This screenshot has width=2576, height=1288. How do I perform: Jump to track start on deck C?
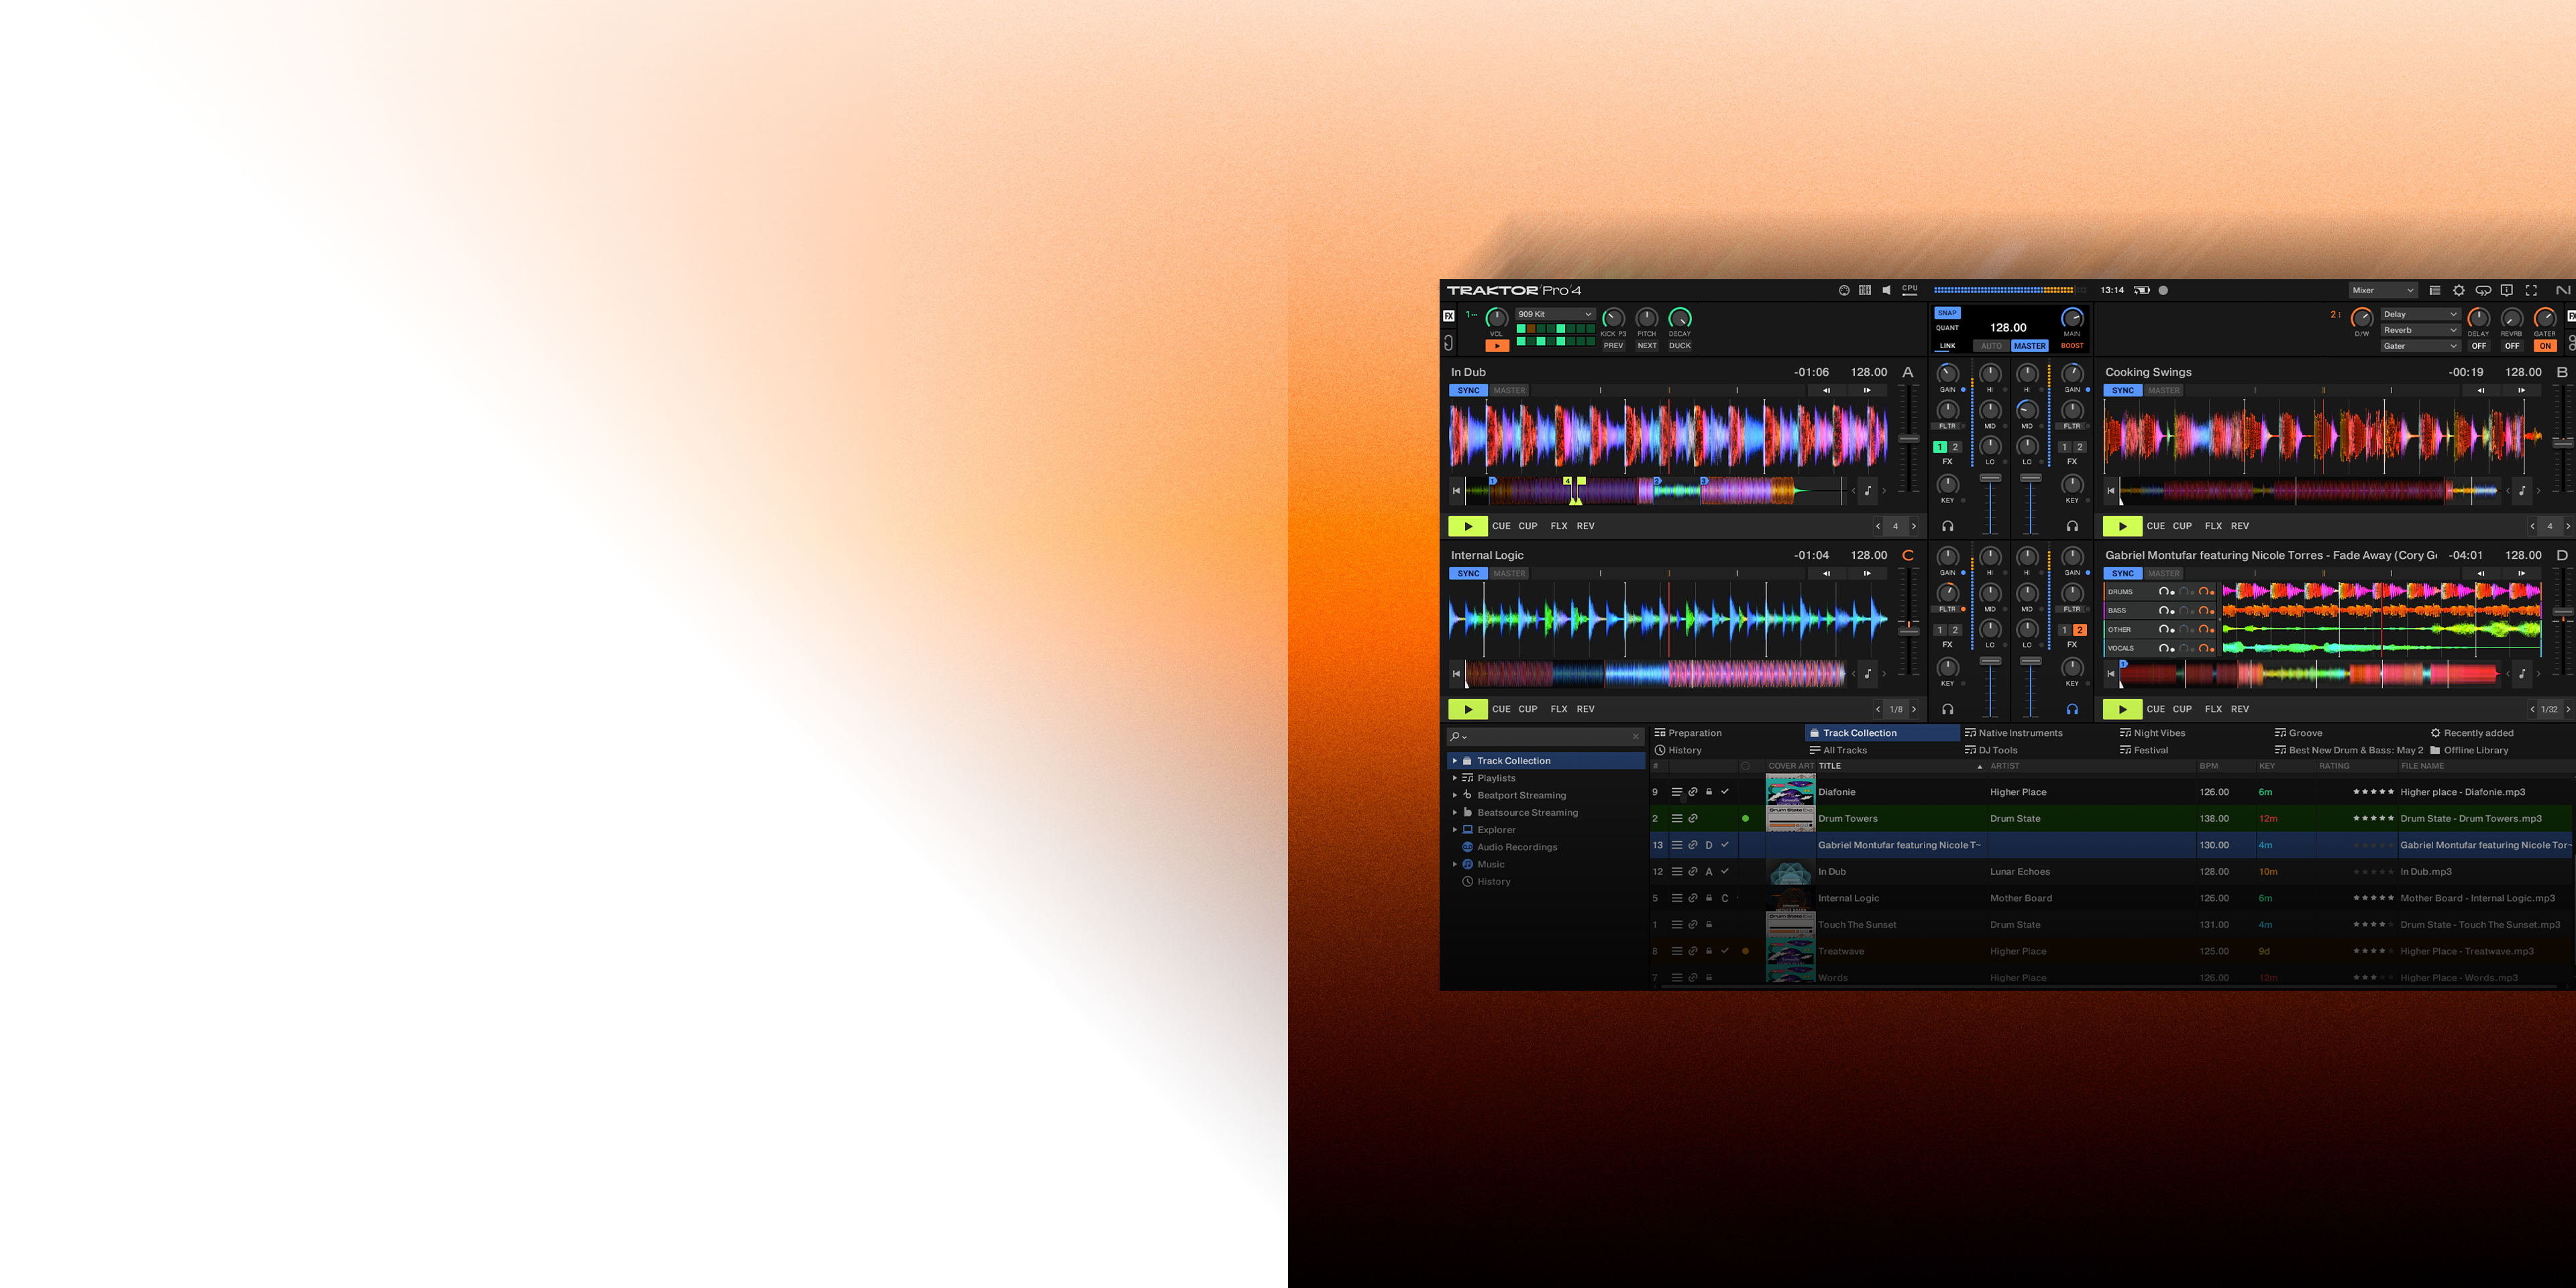point(1456,674)
